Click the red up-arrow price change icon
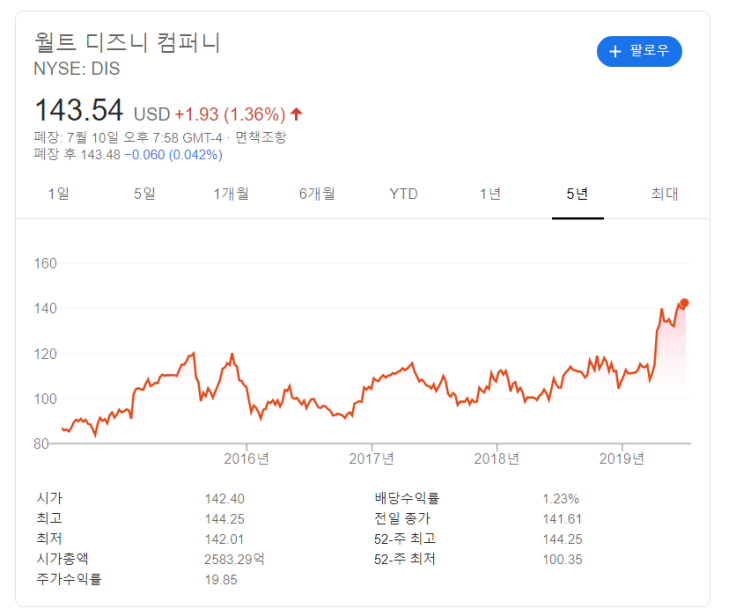This screenshot has height=616, width=743. click(296, 114)
